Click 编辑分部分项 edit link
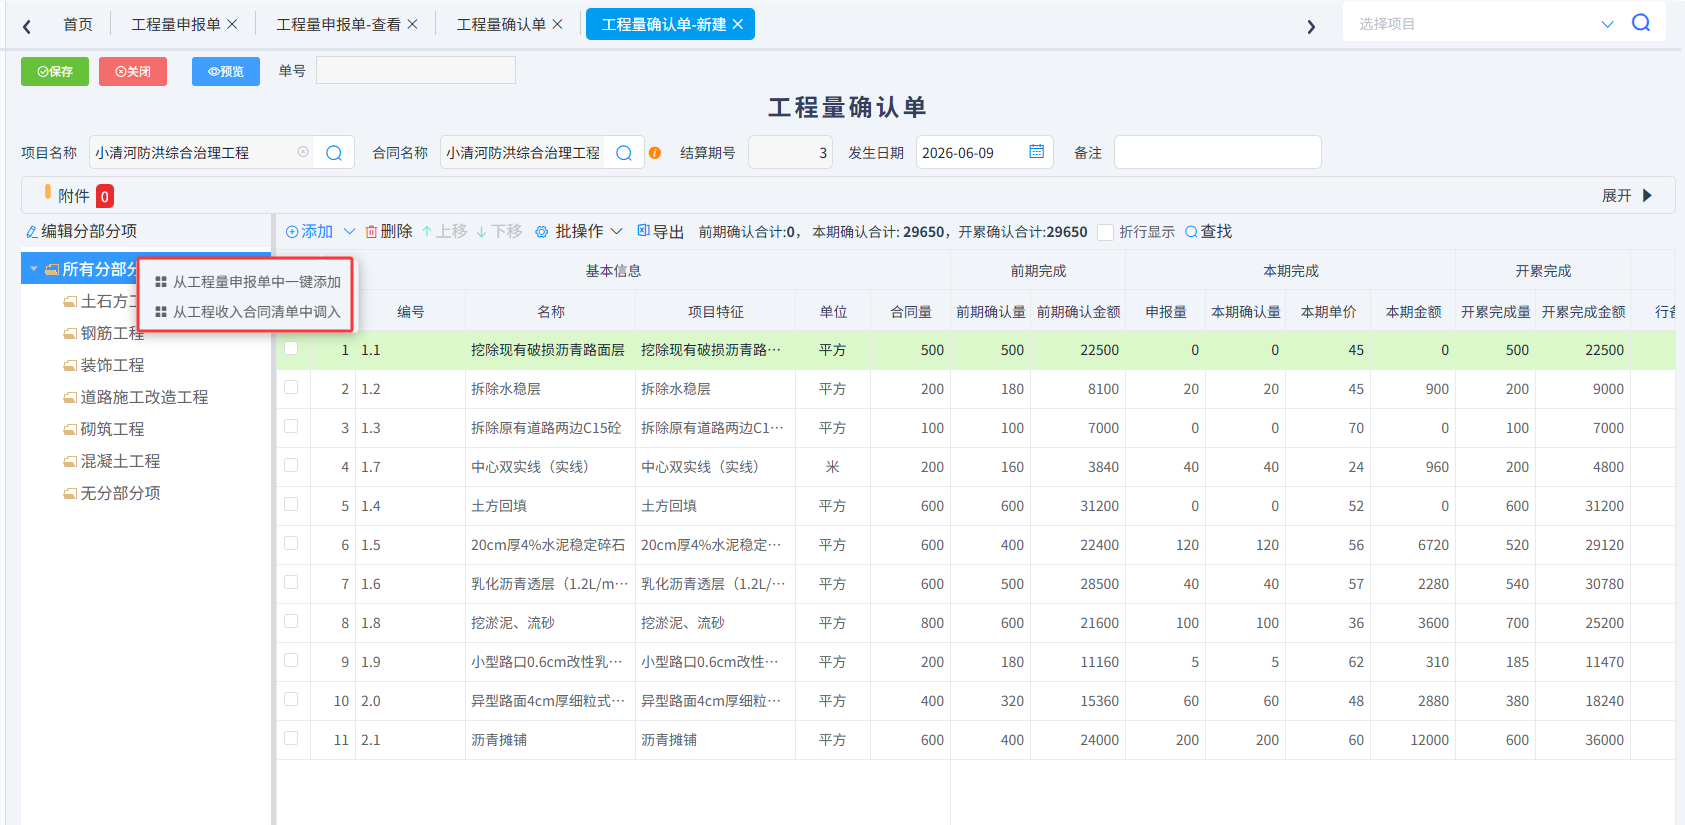The width and height of the screenshot is (1685, 825). (x=82, y=231)
